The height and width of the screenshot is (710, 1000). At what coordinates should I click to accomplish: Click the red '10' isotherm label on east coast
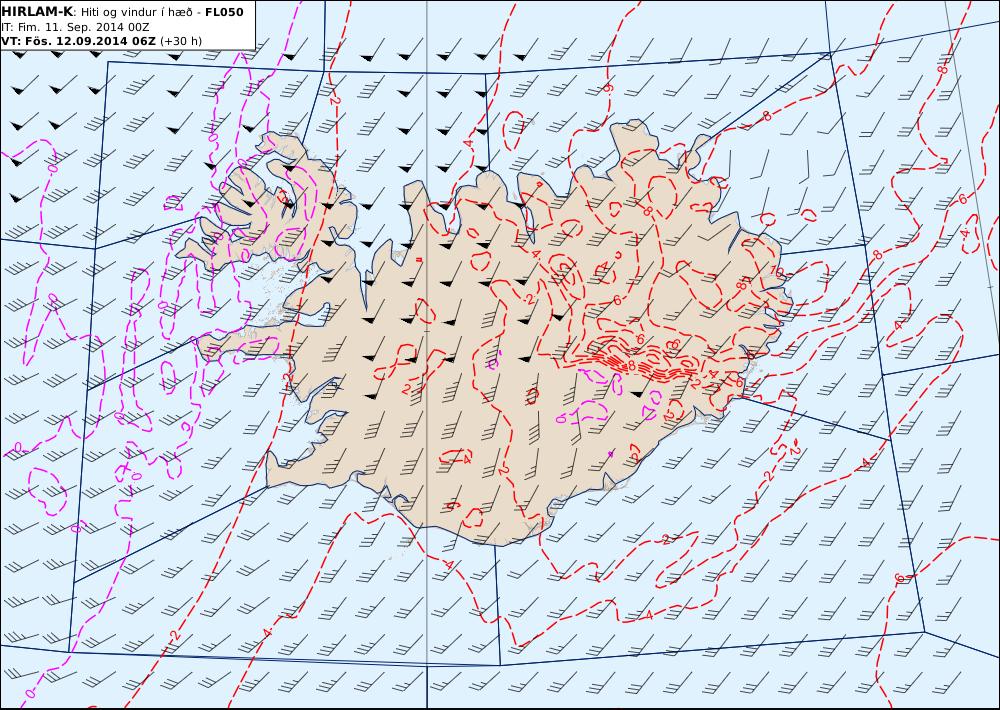[x=776, y=270]
